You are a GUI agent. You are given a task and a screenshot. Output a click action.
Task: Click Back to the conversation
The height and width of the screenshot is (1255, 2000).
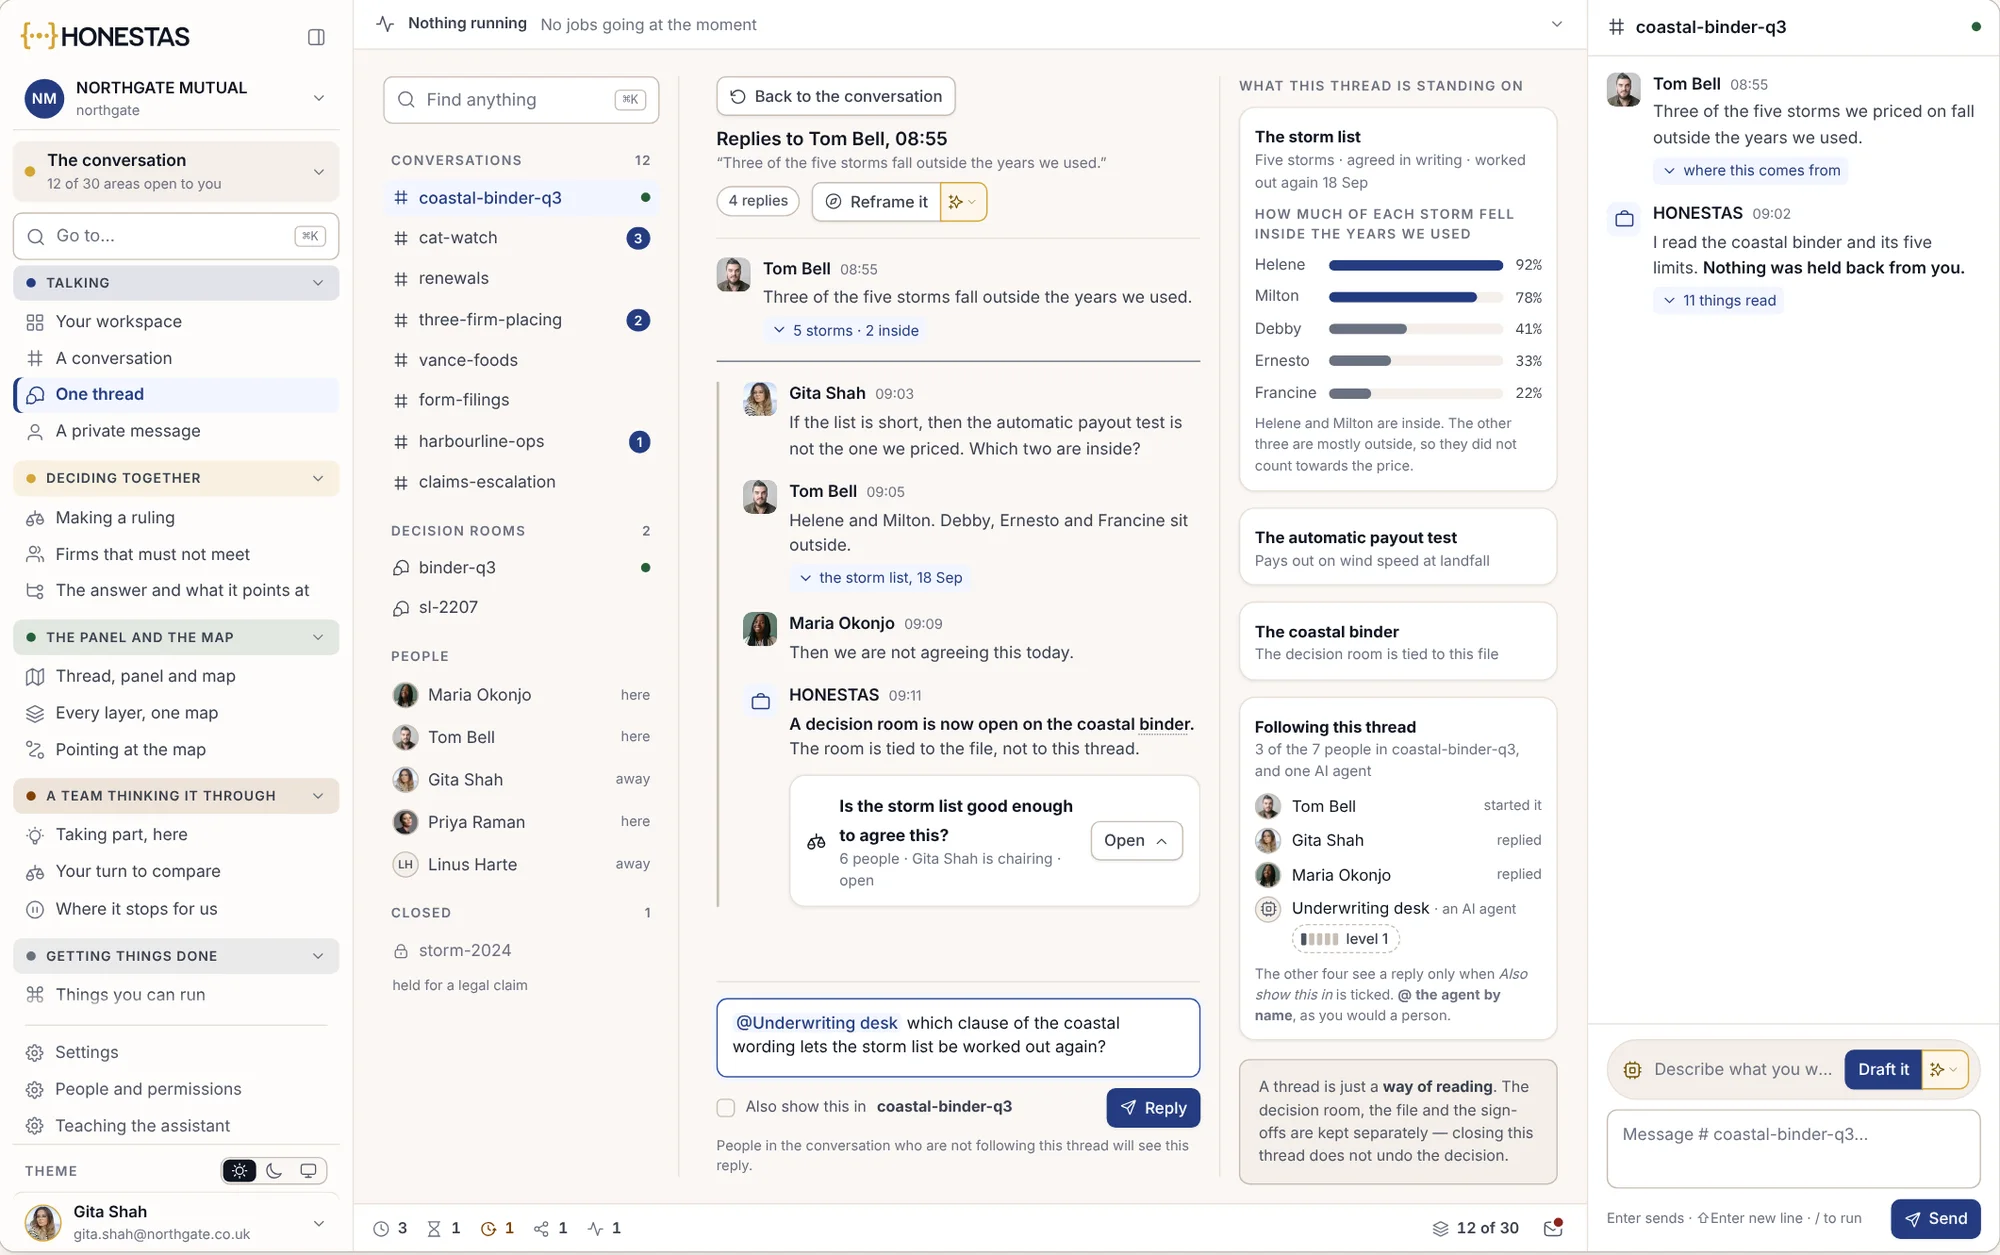click(836, 96)
